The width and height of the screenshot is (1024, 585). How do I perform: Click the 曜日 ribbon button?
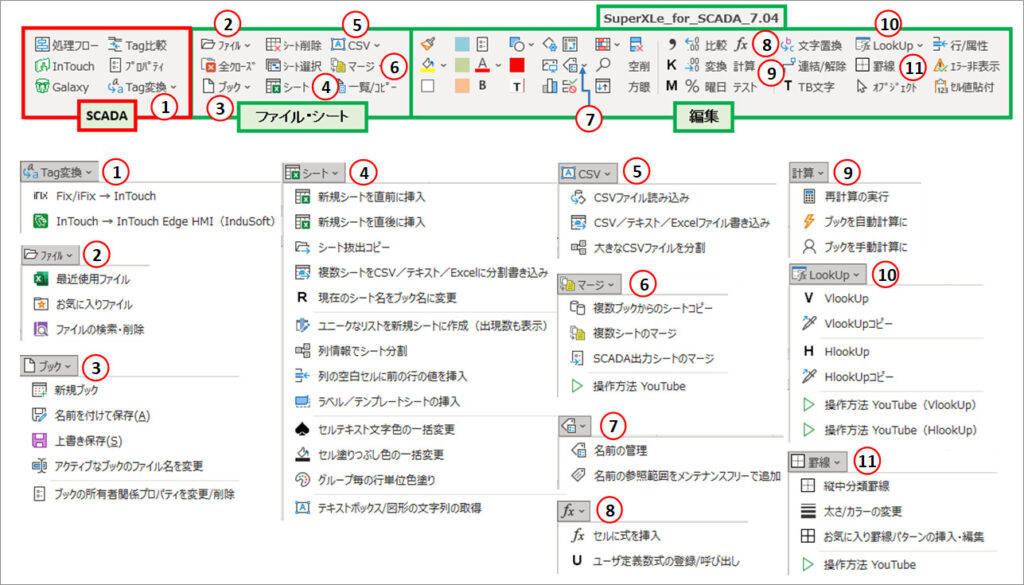tap(716, 86)
